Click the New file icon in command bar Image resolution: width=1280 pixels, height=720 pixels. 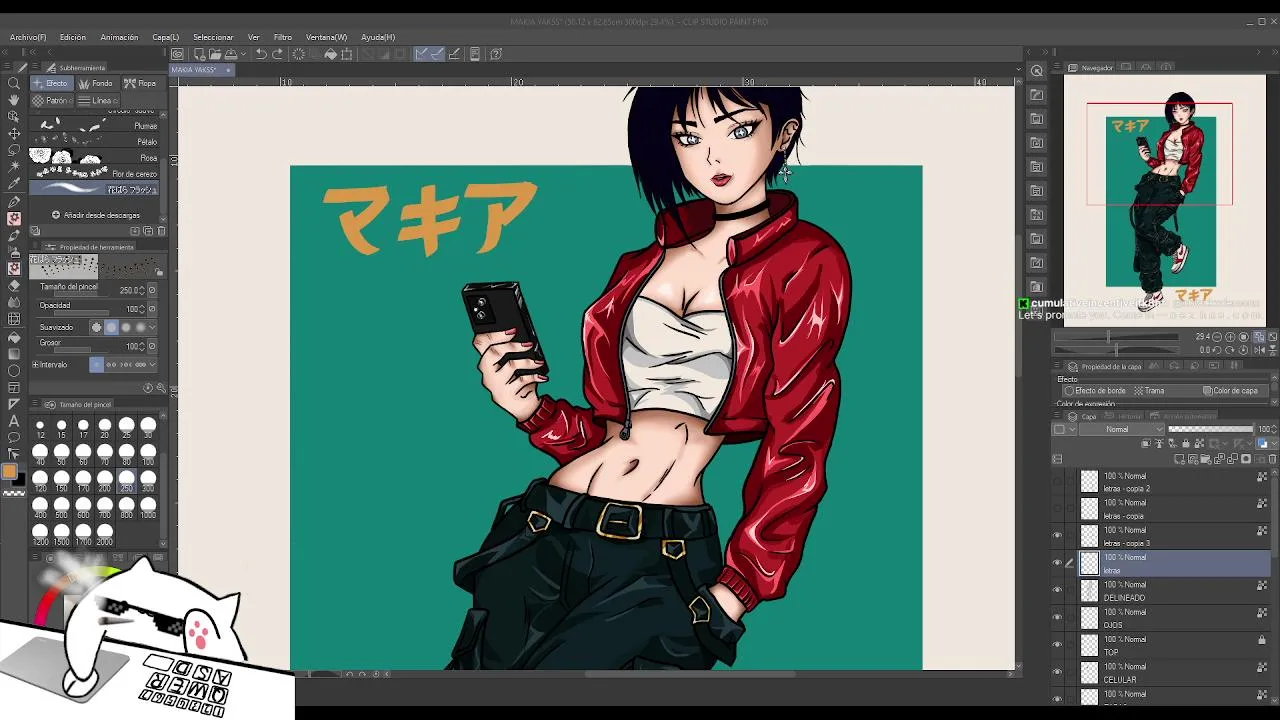[200, 54]
